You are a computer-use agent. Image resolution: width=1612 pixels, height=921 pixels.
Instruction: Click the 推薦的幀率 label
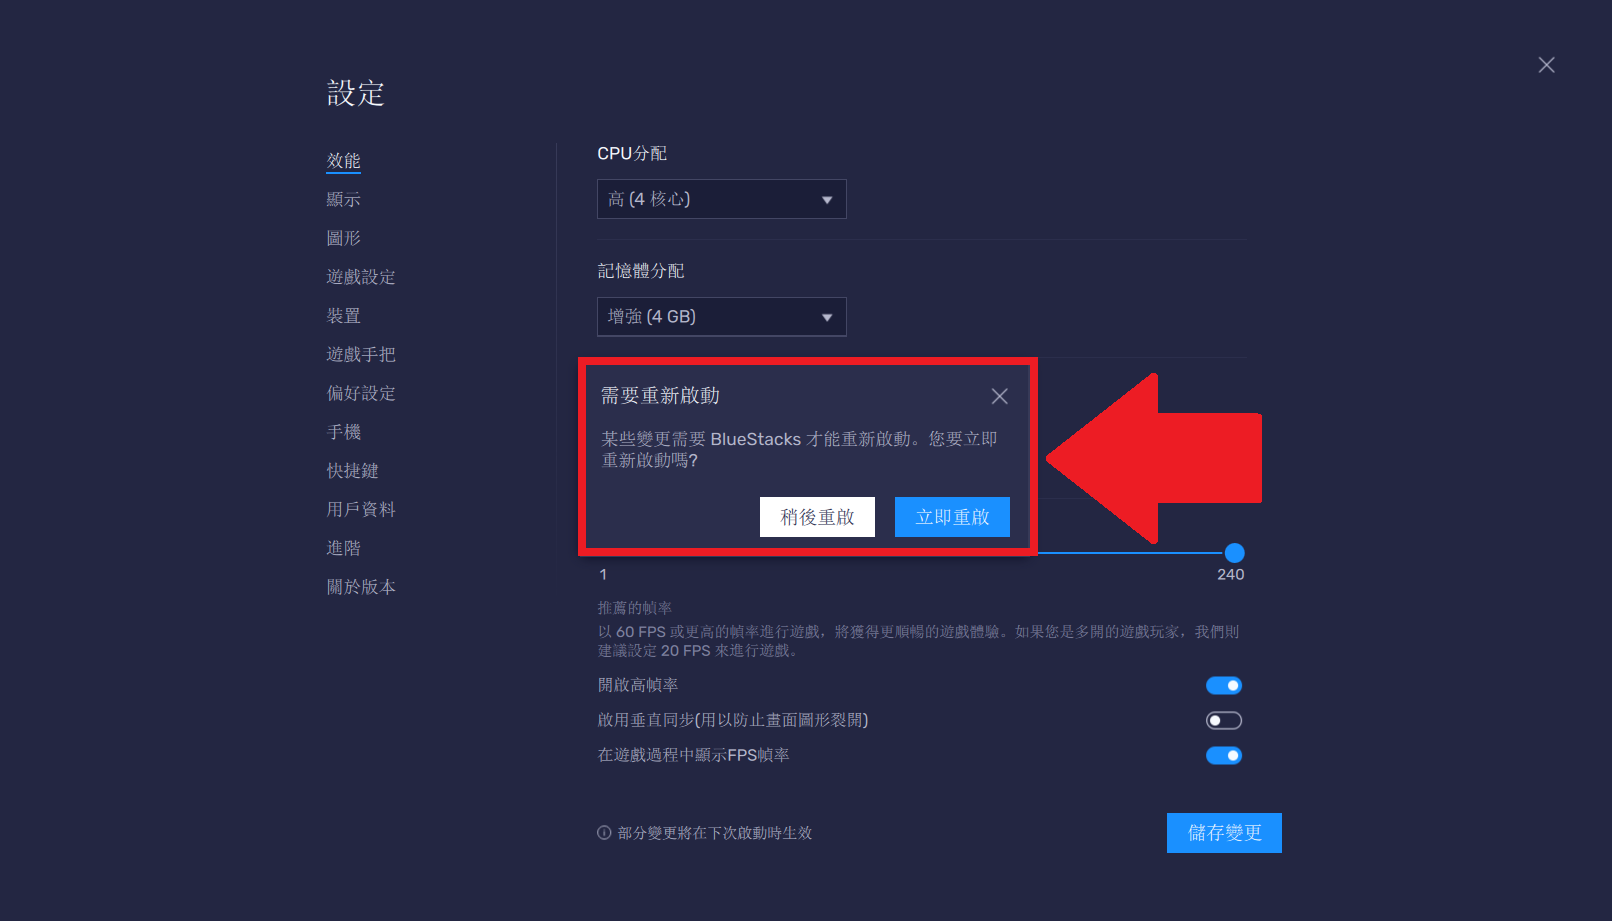tap(635, 608)
